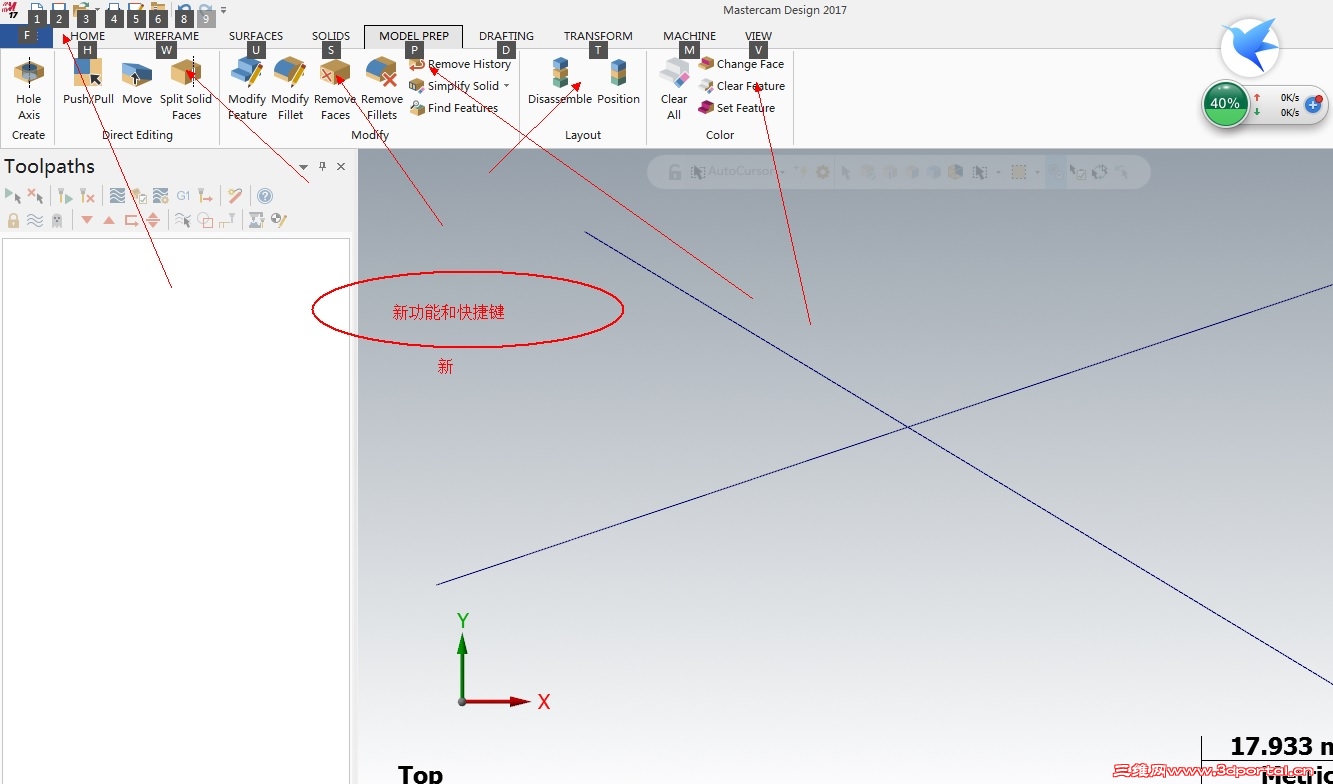Select the Push/Pull tool
The height and width of the screenshot is (784, 1333).
click(x=88, y=82)
